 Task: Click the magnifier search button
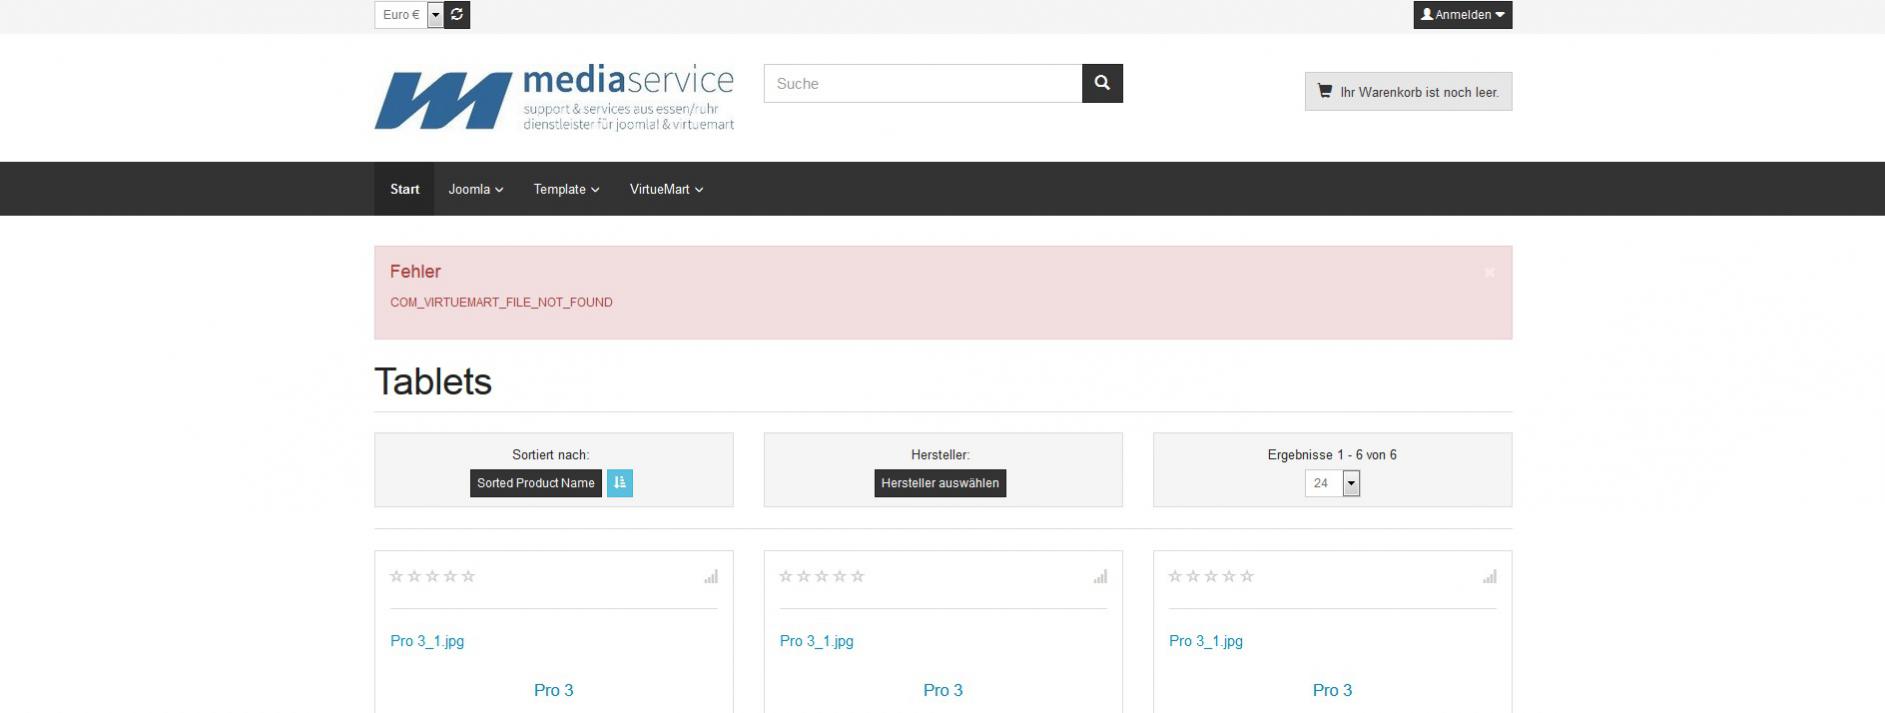(1102, 83)
